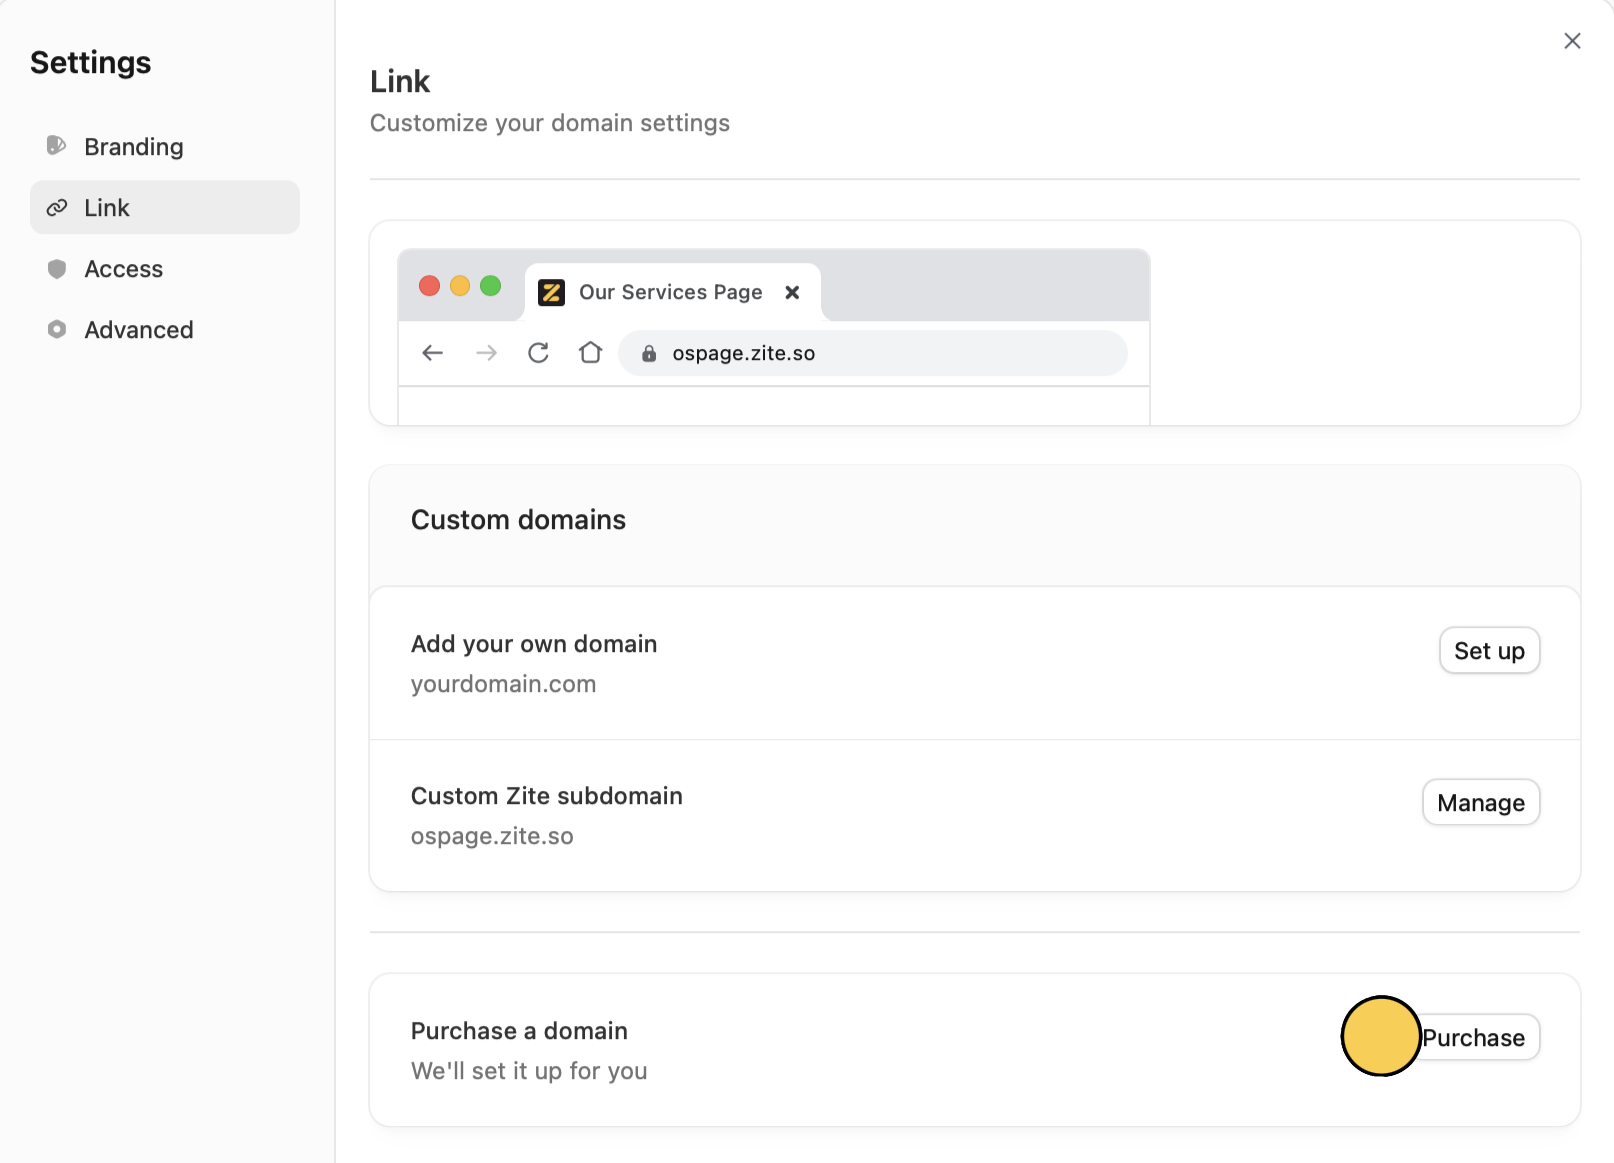Set up your own domain
1614x1163 pixels.
pyautogui.click(x=1488, y=651)
